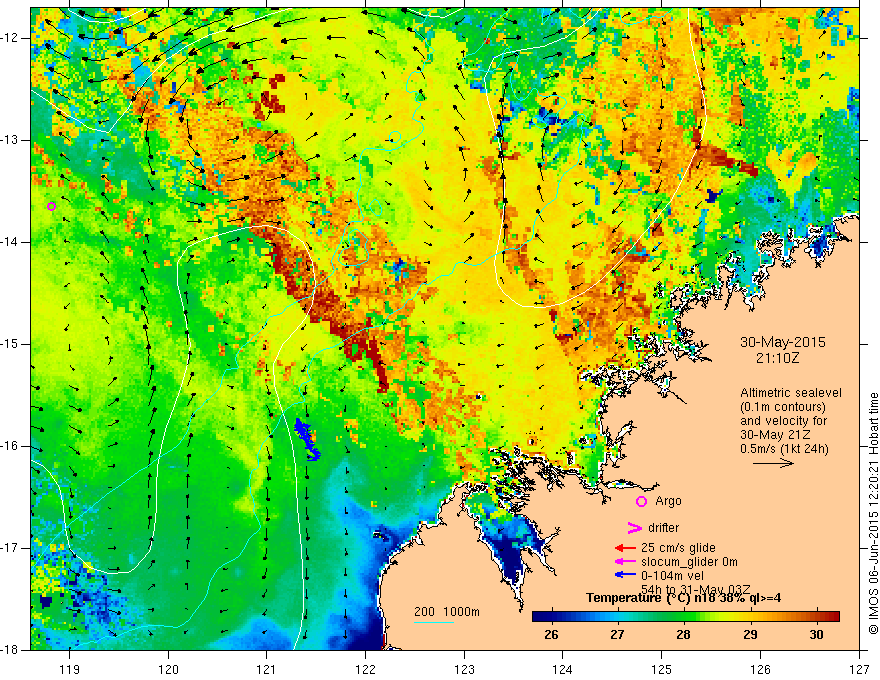Screen dimensions: 880x680
Task: Click the latitude label '-18'
Action: click(10, 650)
